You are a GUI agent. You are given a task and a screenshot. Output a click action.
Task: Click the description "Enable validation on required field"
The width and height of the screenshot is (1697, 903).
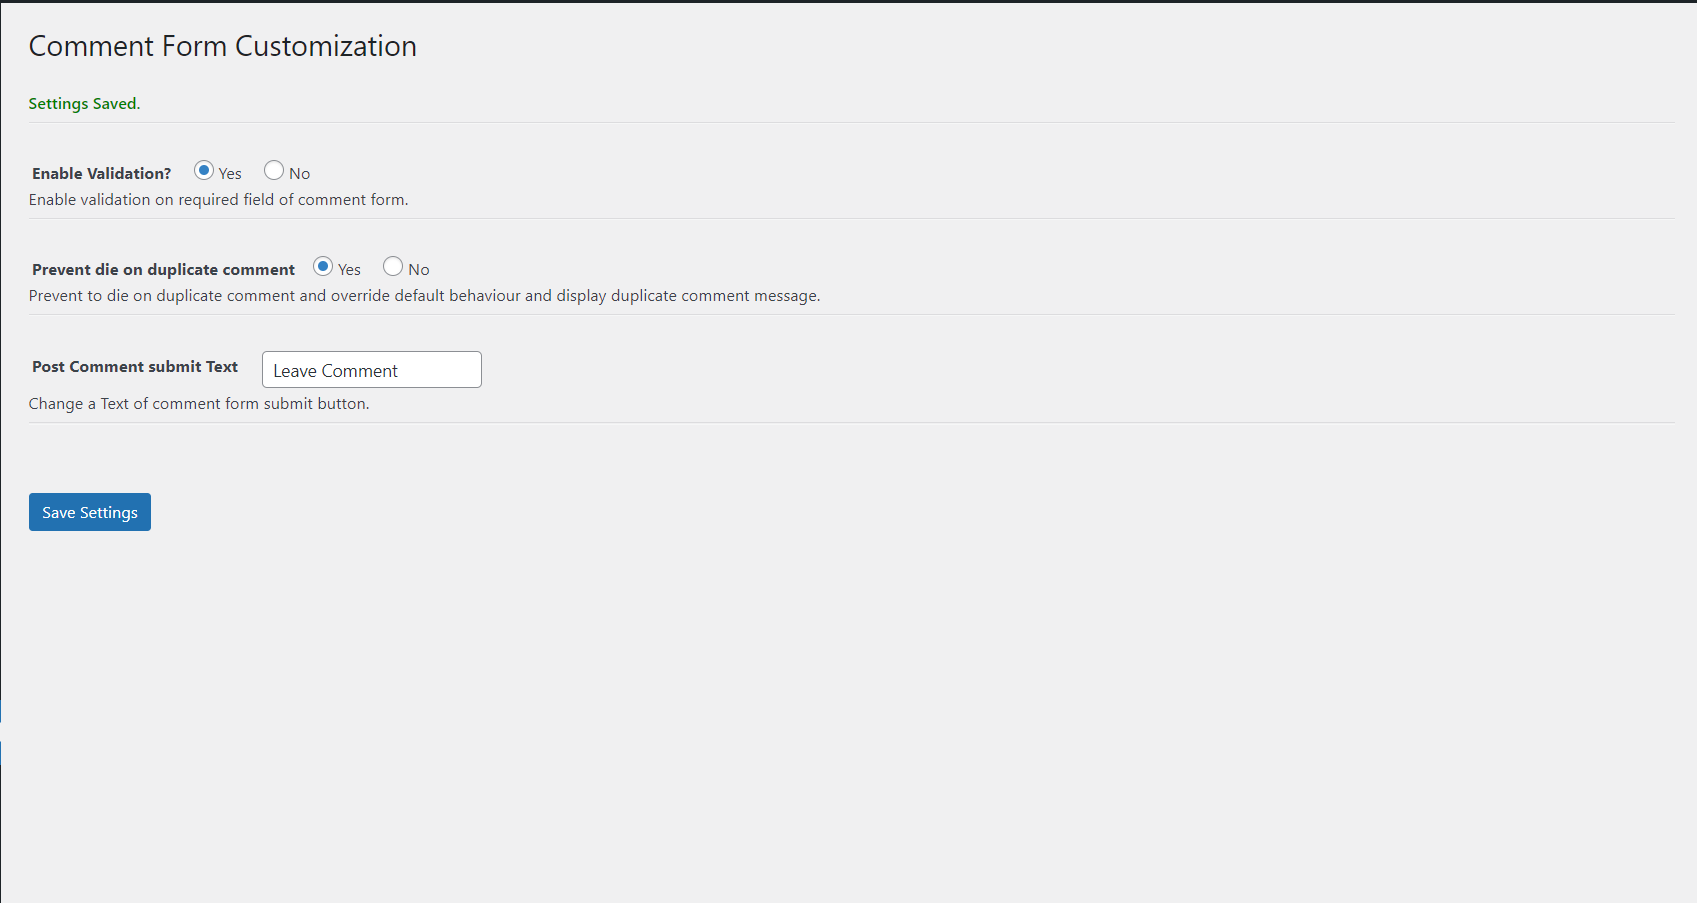(x=218, y=199)
